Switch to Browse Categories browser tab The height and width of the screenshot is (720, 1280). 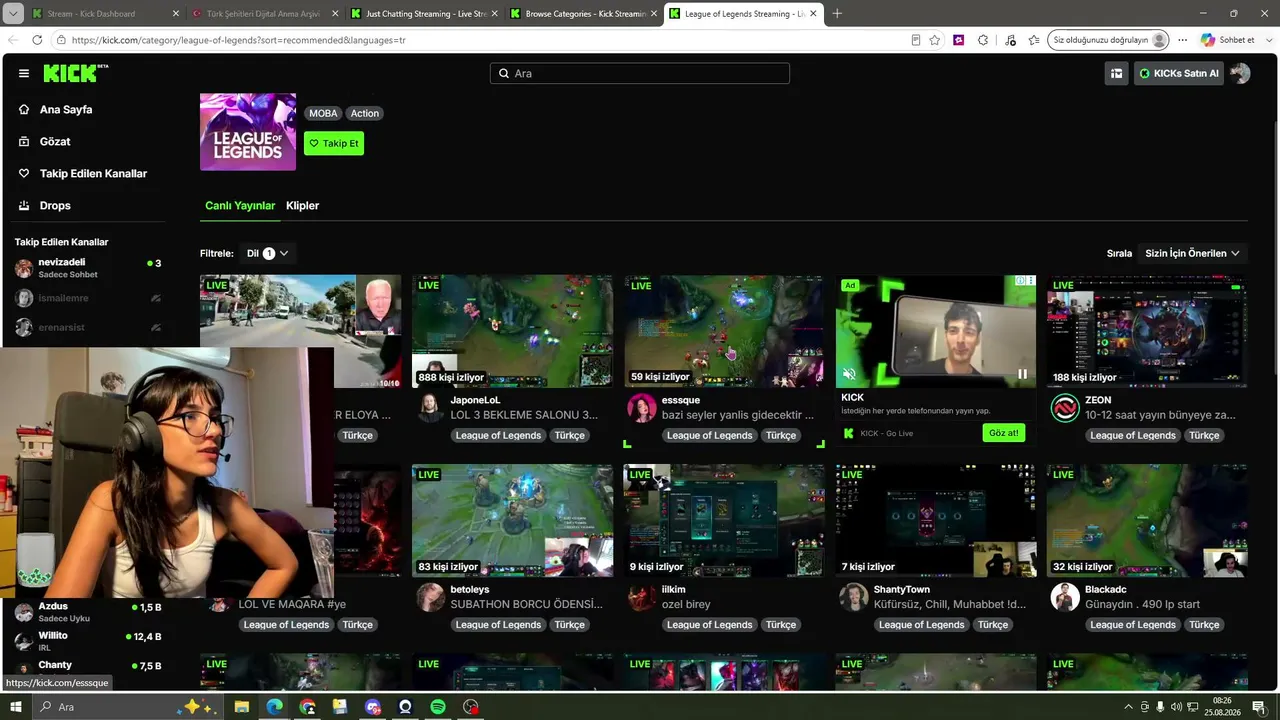pos(584,14)
